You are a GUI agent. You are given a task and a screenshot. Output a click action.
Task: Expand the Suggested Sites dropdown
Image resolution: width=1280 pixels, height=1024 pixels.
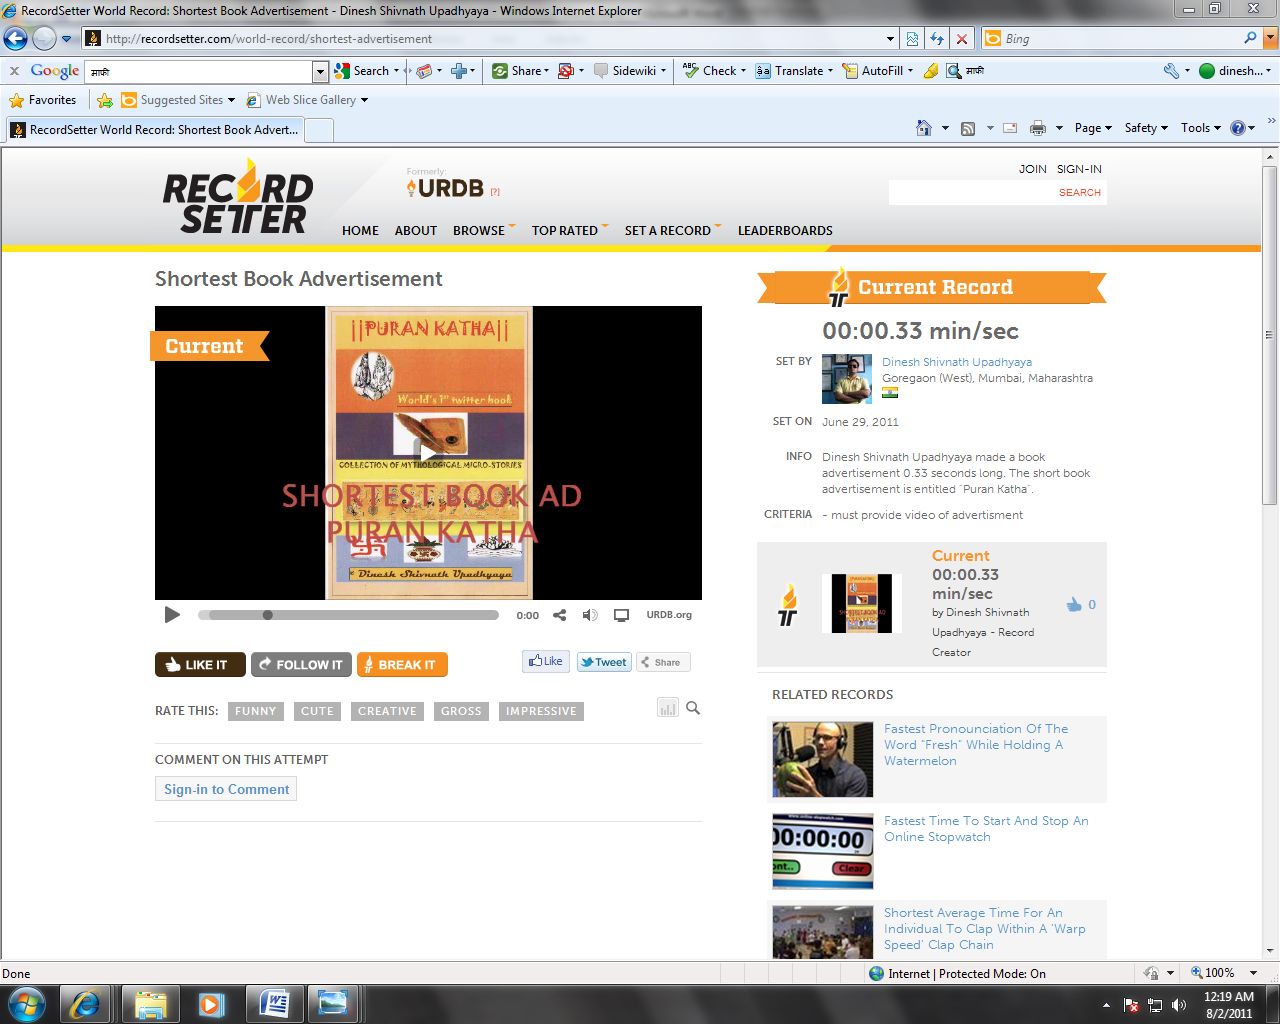[x=231, y=100]
